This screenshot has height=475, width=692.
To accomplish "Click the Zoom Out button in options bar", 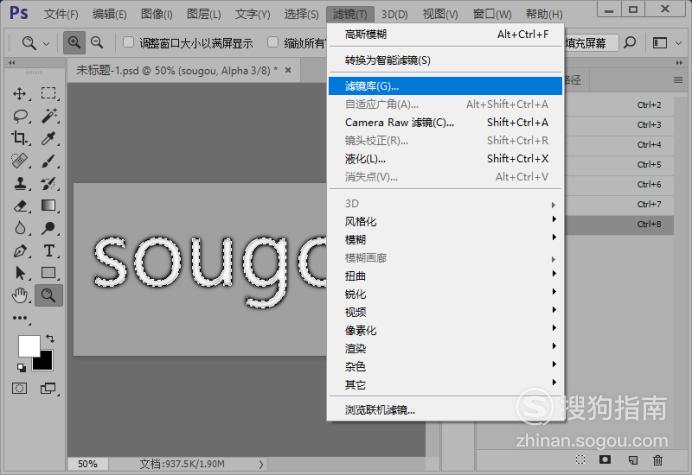I will pos(97,43).
